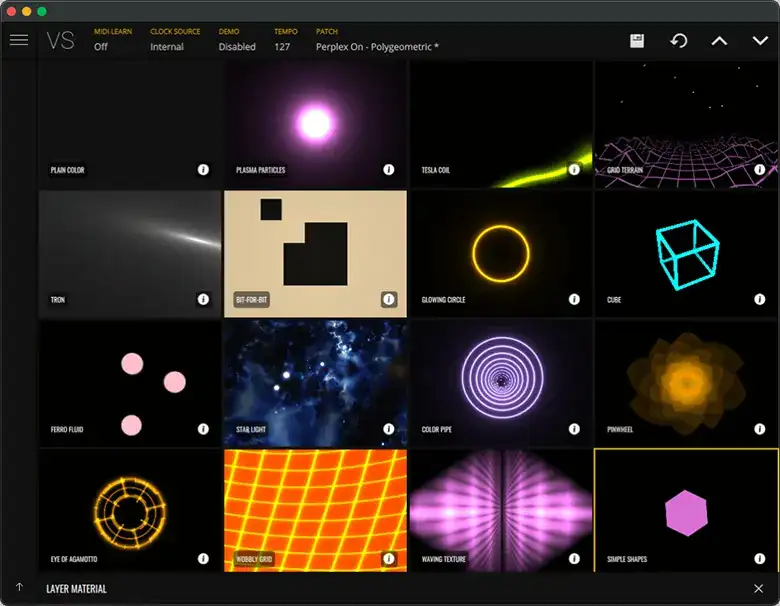Go to previous patch with up chevron
The width and height of the screenshot is (780, 606).
pyautogui.click(x=719, y=41)
